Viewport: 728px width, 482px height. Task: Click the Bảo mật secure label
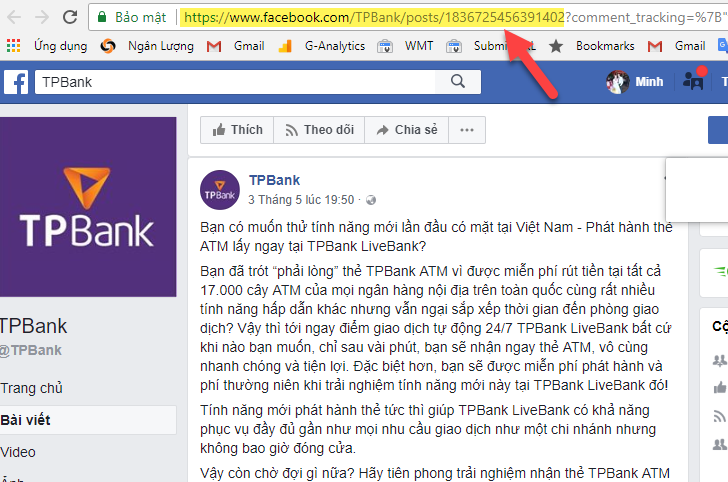coord(140,18)
